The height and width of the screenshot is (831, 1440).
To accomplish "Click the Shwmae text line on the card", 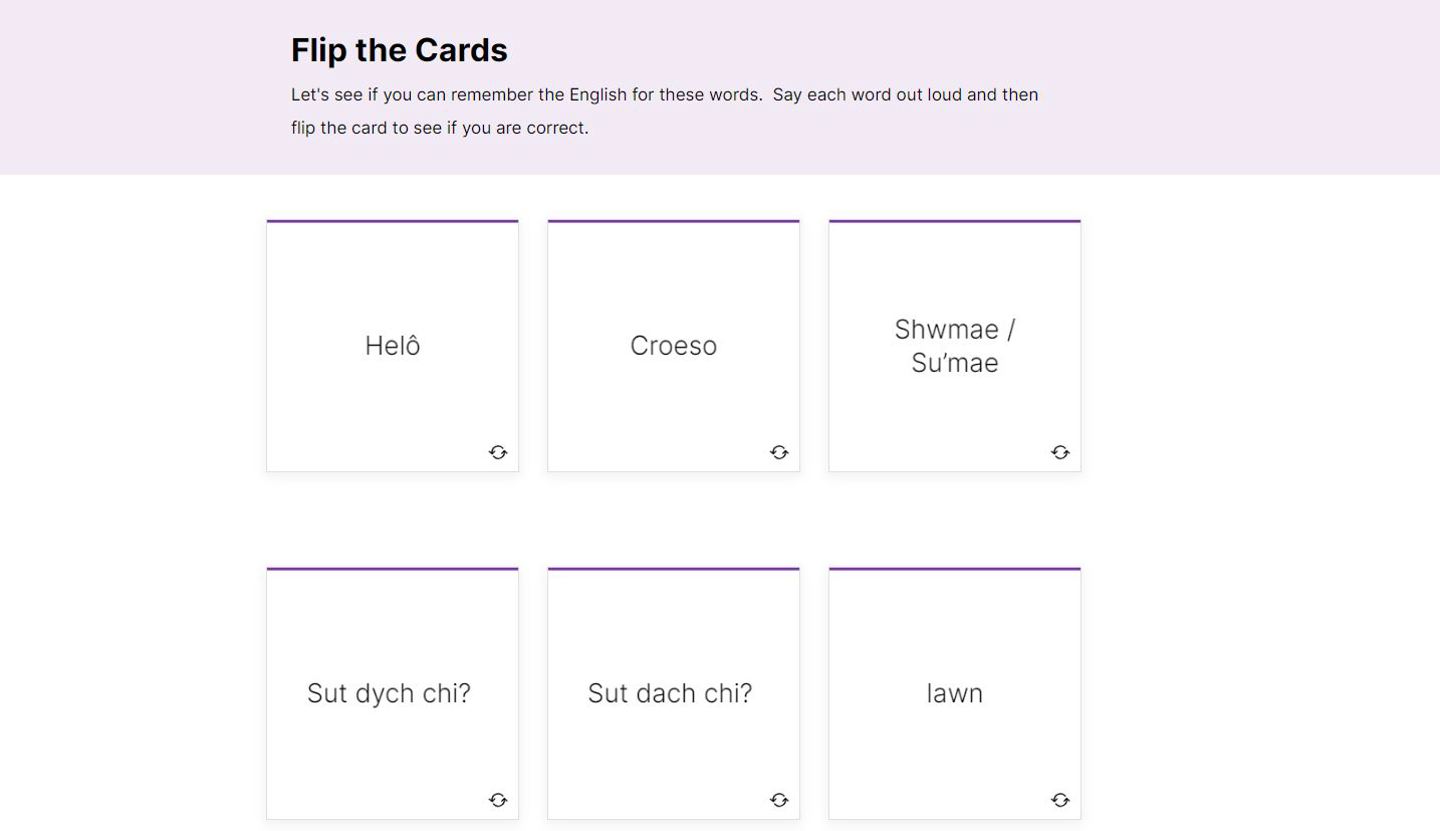I will coord(954,330).
